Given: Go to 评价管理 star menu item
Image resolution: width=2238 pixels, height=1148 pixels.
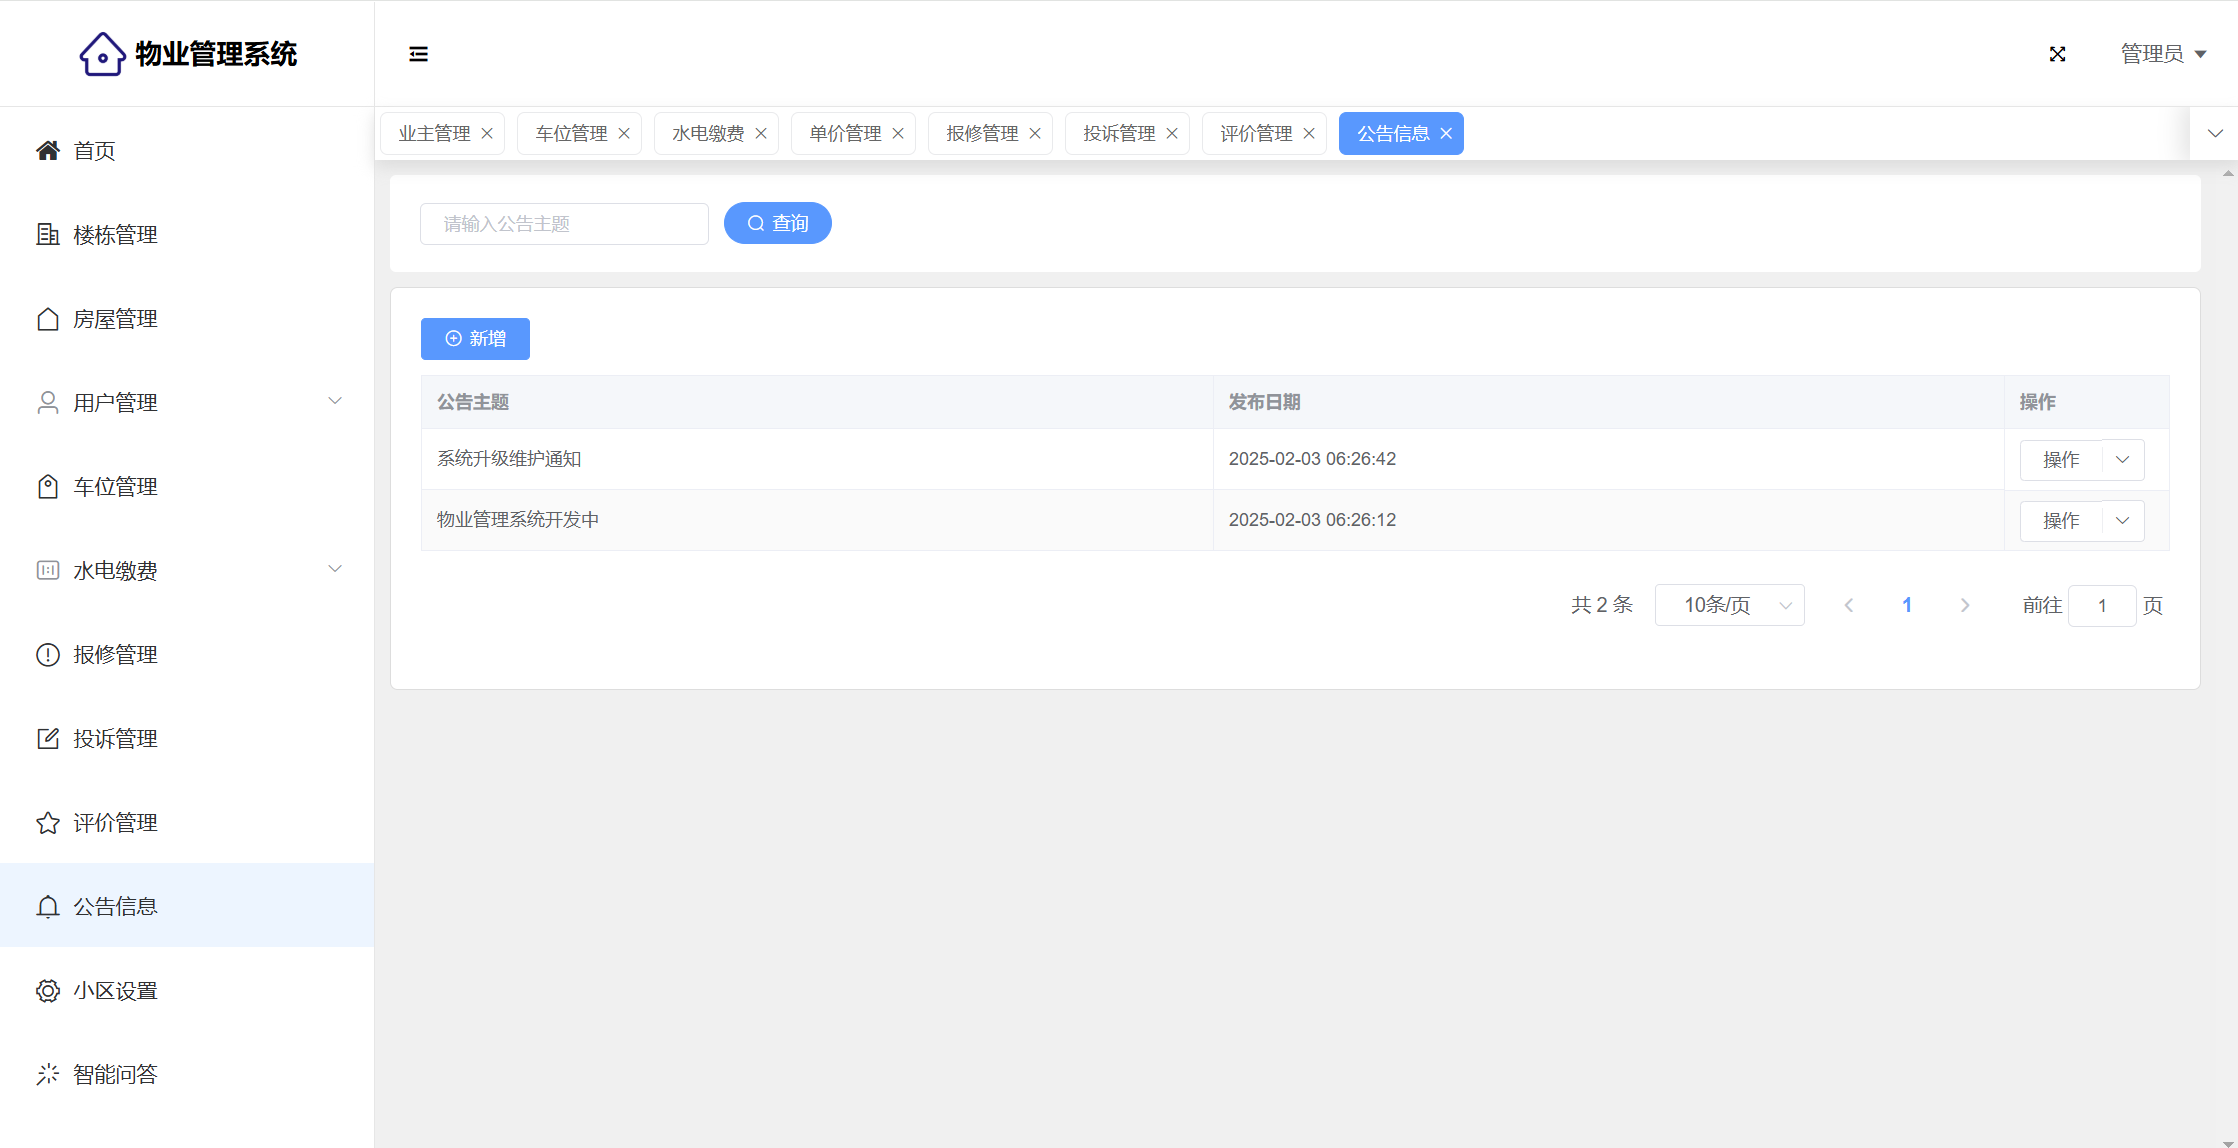Looking at the screenshot, I should (x=115, y=823).
